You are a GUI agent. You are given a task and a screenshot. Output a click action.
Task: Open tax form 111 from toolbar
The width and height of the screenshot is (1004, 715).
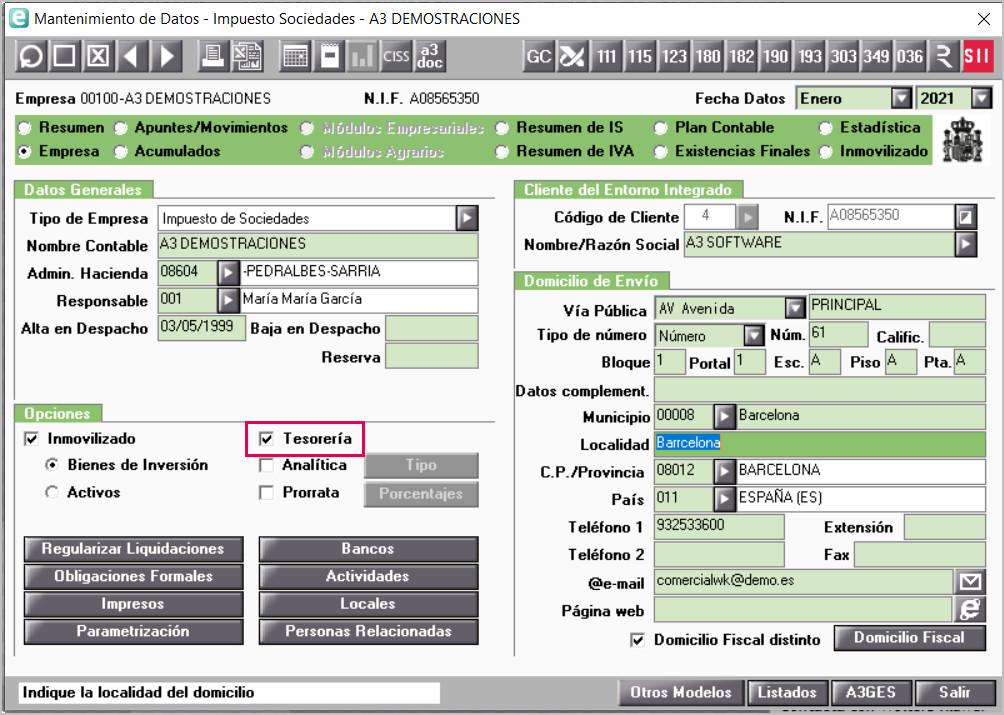coord(606,56)
